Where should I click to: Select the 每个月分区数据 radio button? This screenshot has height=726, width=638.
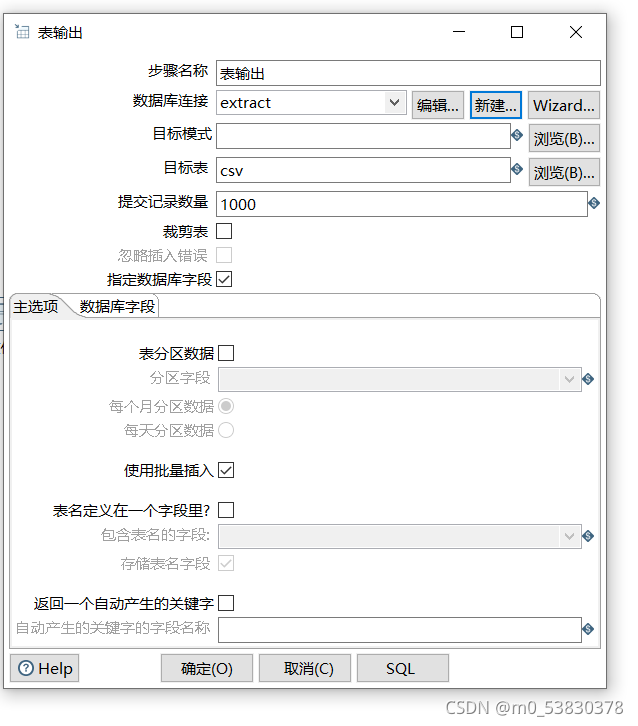pyautogui.click(x=226, y=406)
